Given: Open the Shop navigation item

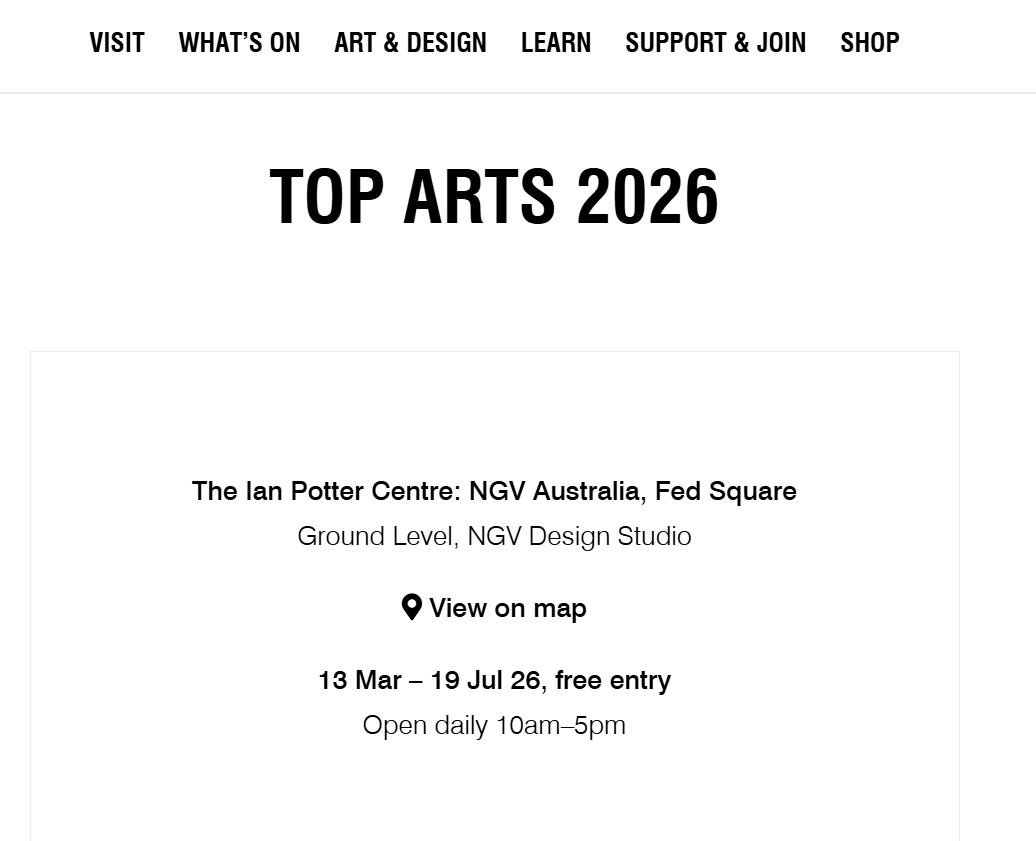Looking at the screenshot, I should point(869,43).
